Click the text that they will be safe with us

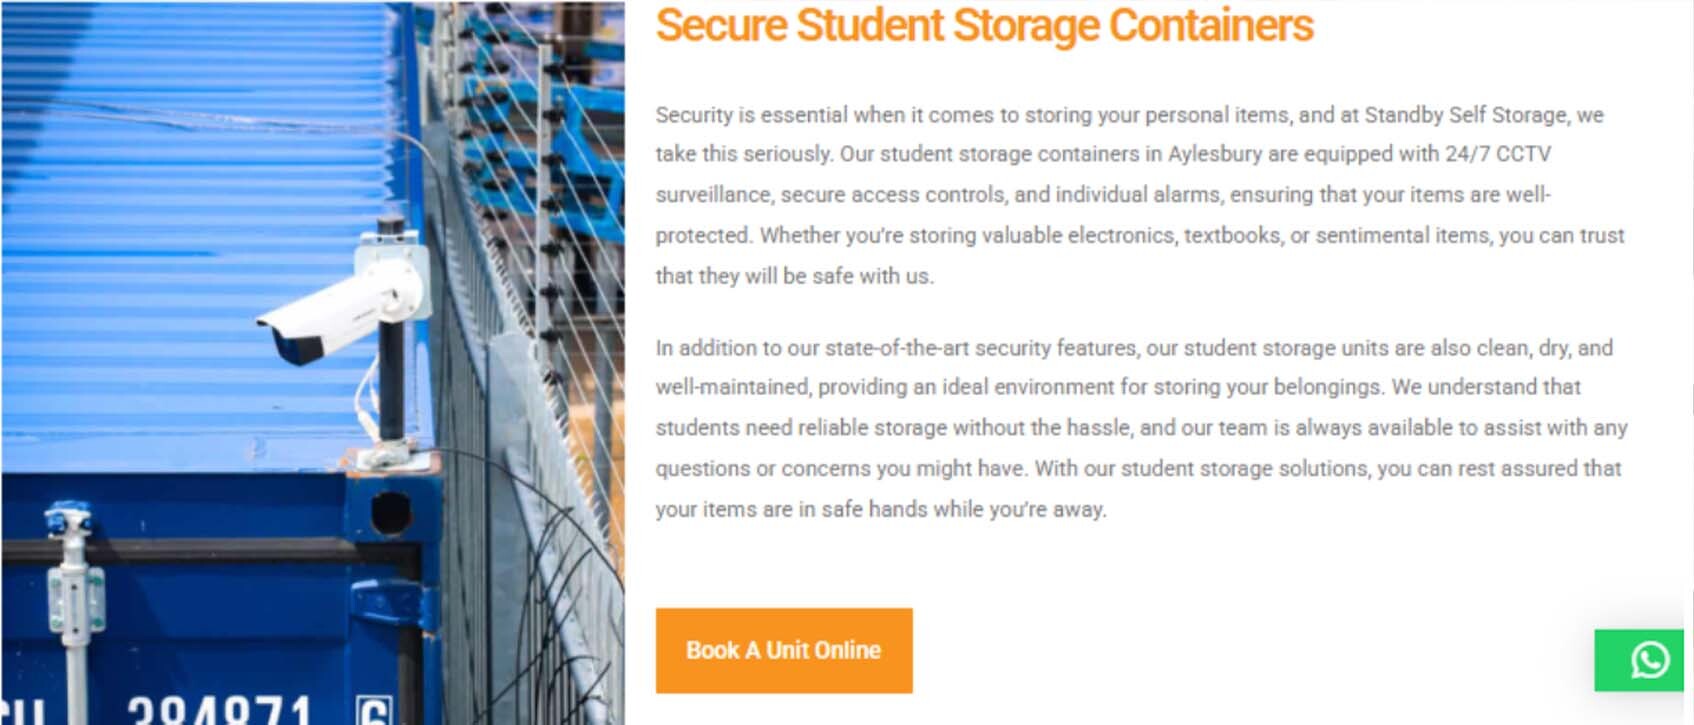794,276
